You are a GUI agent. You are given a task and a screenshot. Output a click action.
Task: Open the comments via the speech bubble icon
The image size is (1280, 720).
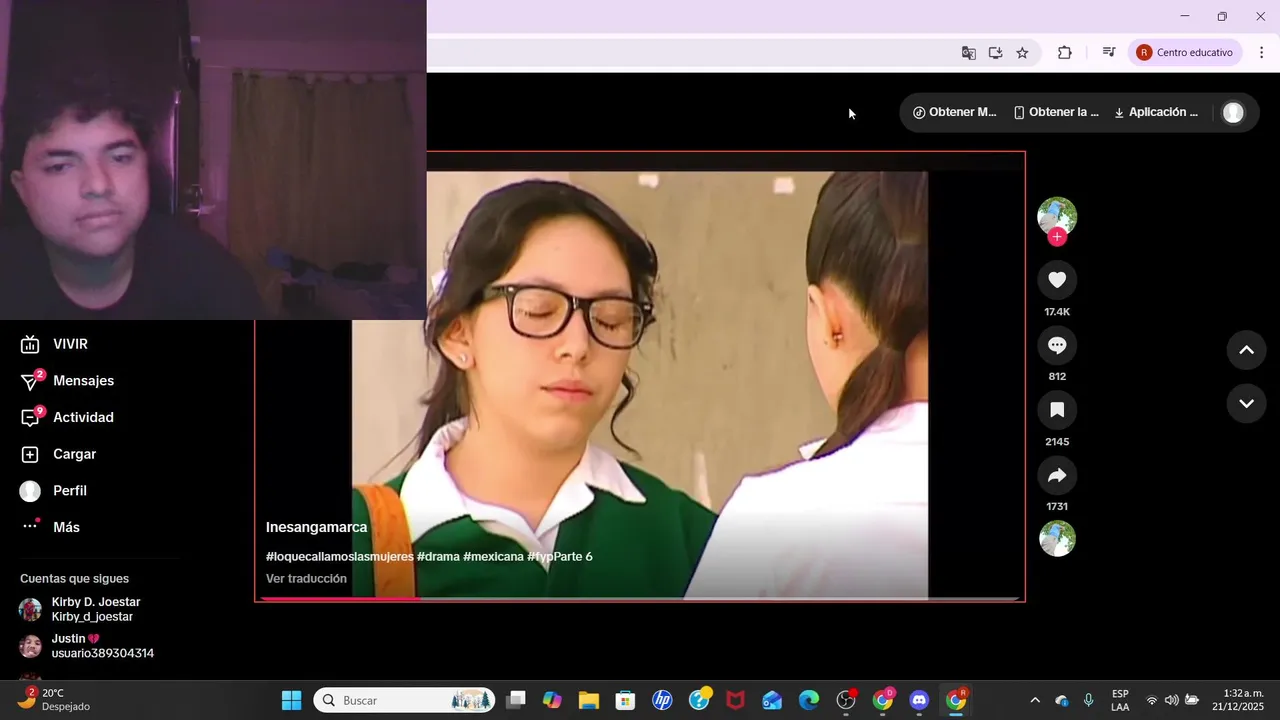[x=1057, y=345]
